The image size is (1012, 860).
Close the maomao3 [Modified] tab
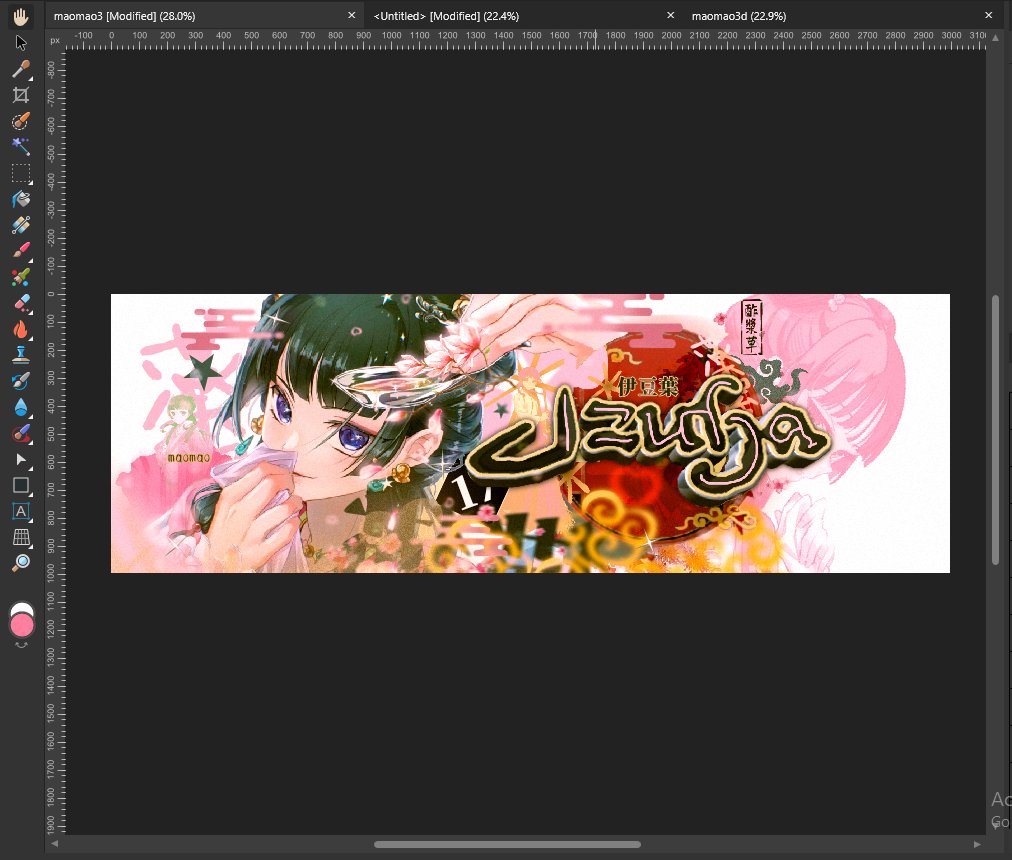[352, 15]
